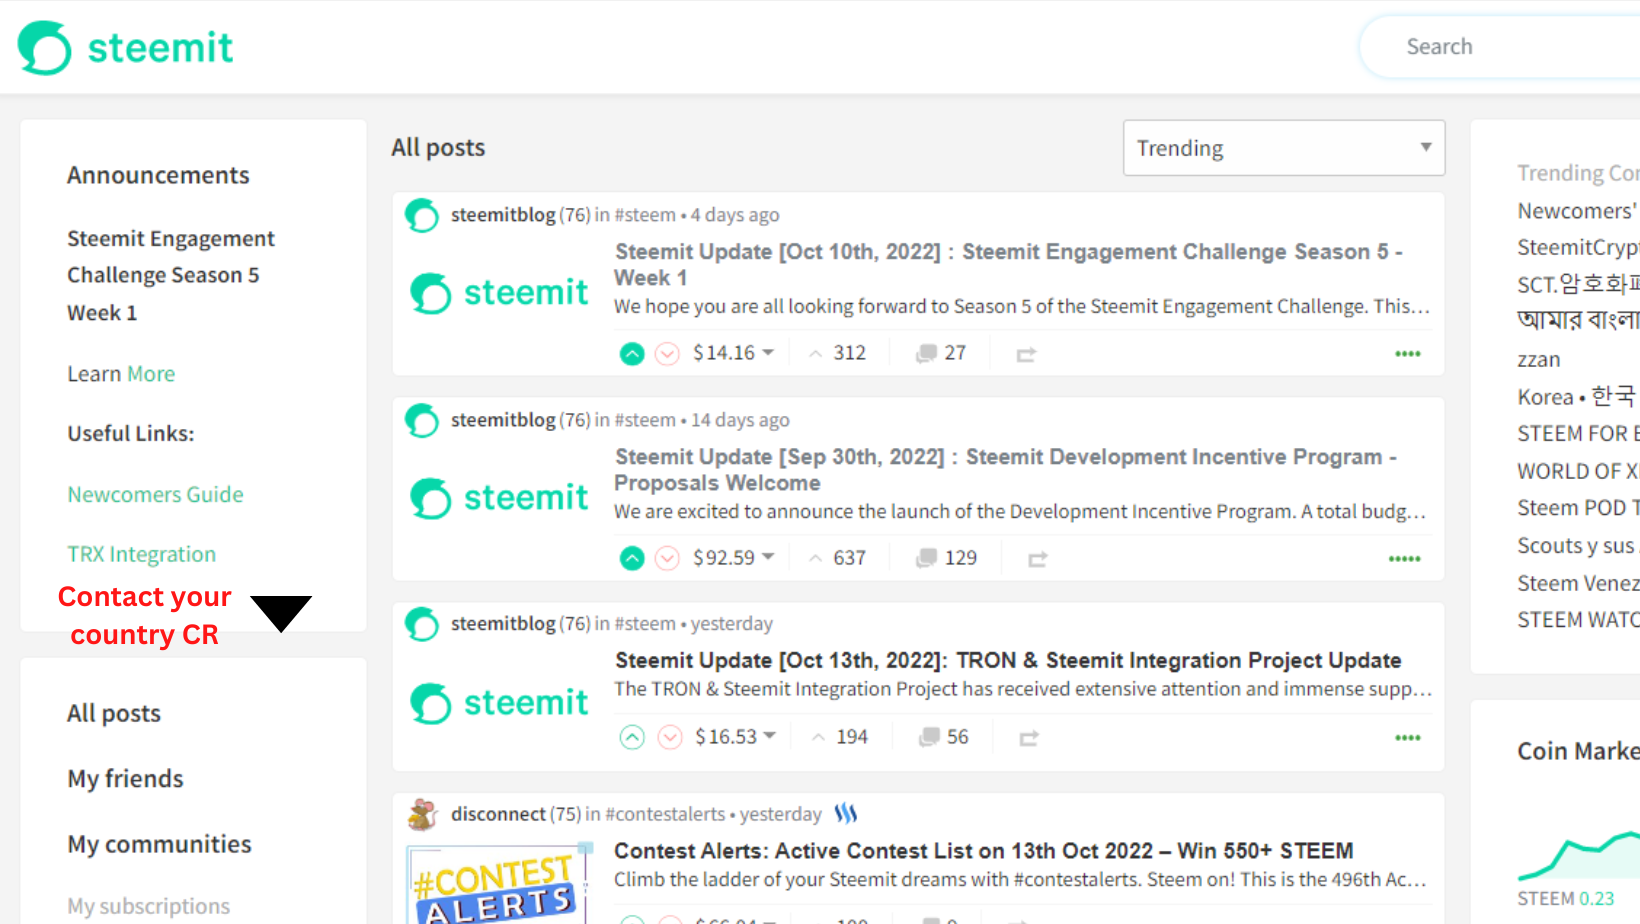Click the STEEM 0.23 coin price

tap(1566, 899)
